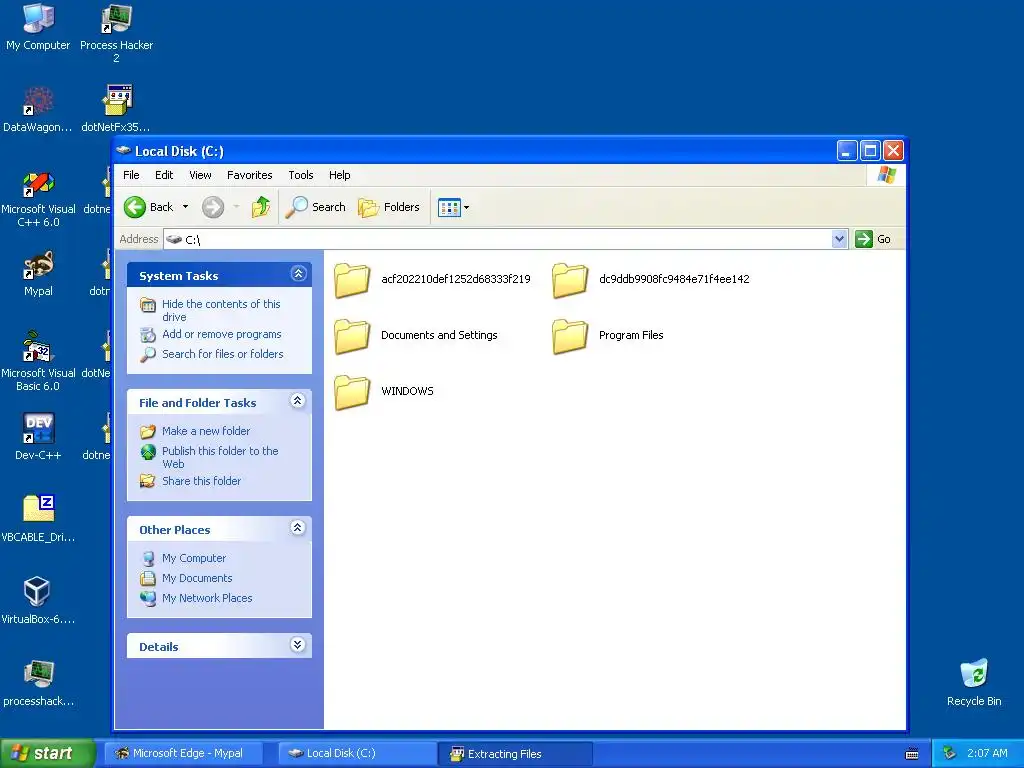The width and height of the screenshot is (1024, 768).
Task: Maximize the Local Disk (C:) window
Action: 871,152
